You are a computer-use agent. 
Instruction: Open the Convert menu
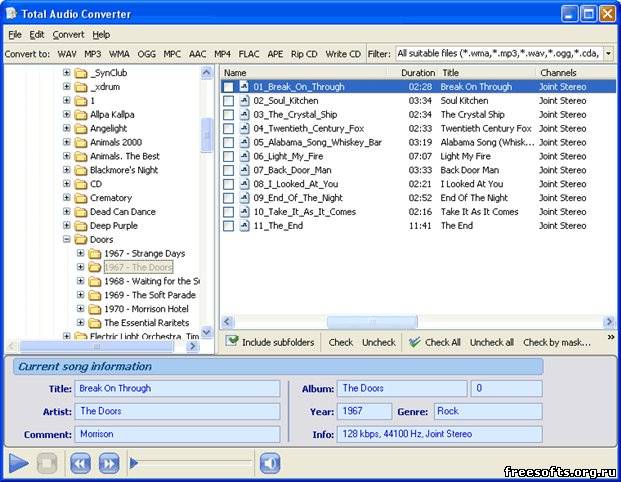pos(69,35)
